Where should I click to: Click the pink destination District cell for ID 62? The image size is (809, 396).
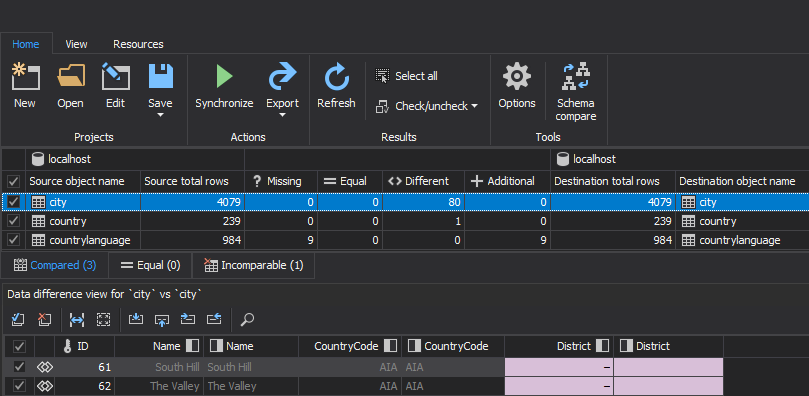click(x=668, y=386)
